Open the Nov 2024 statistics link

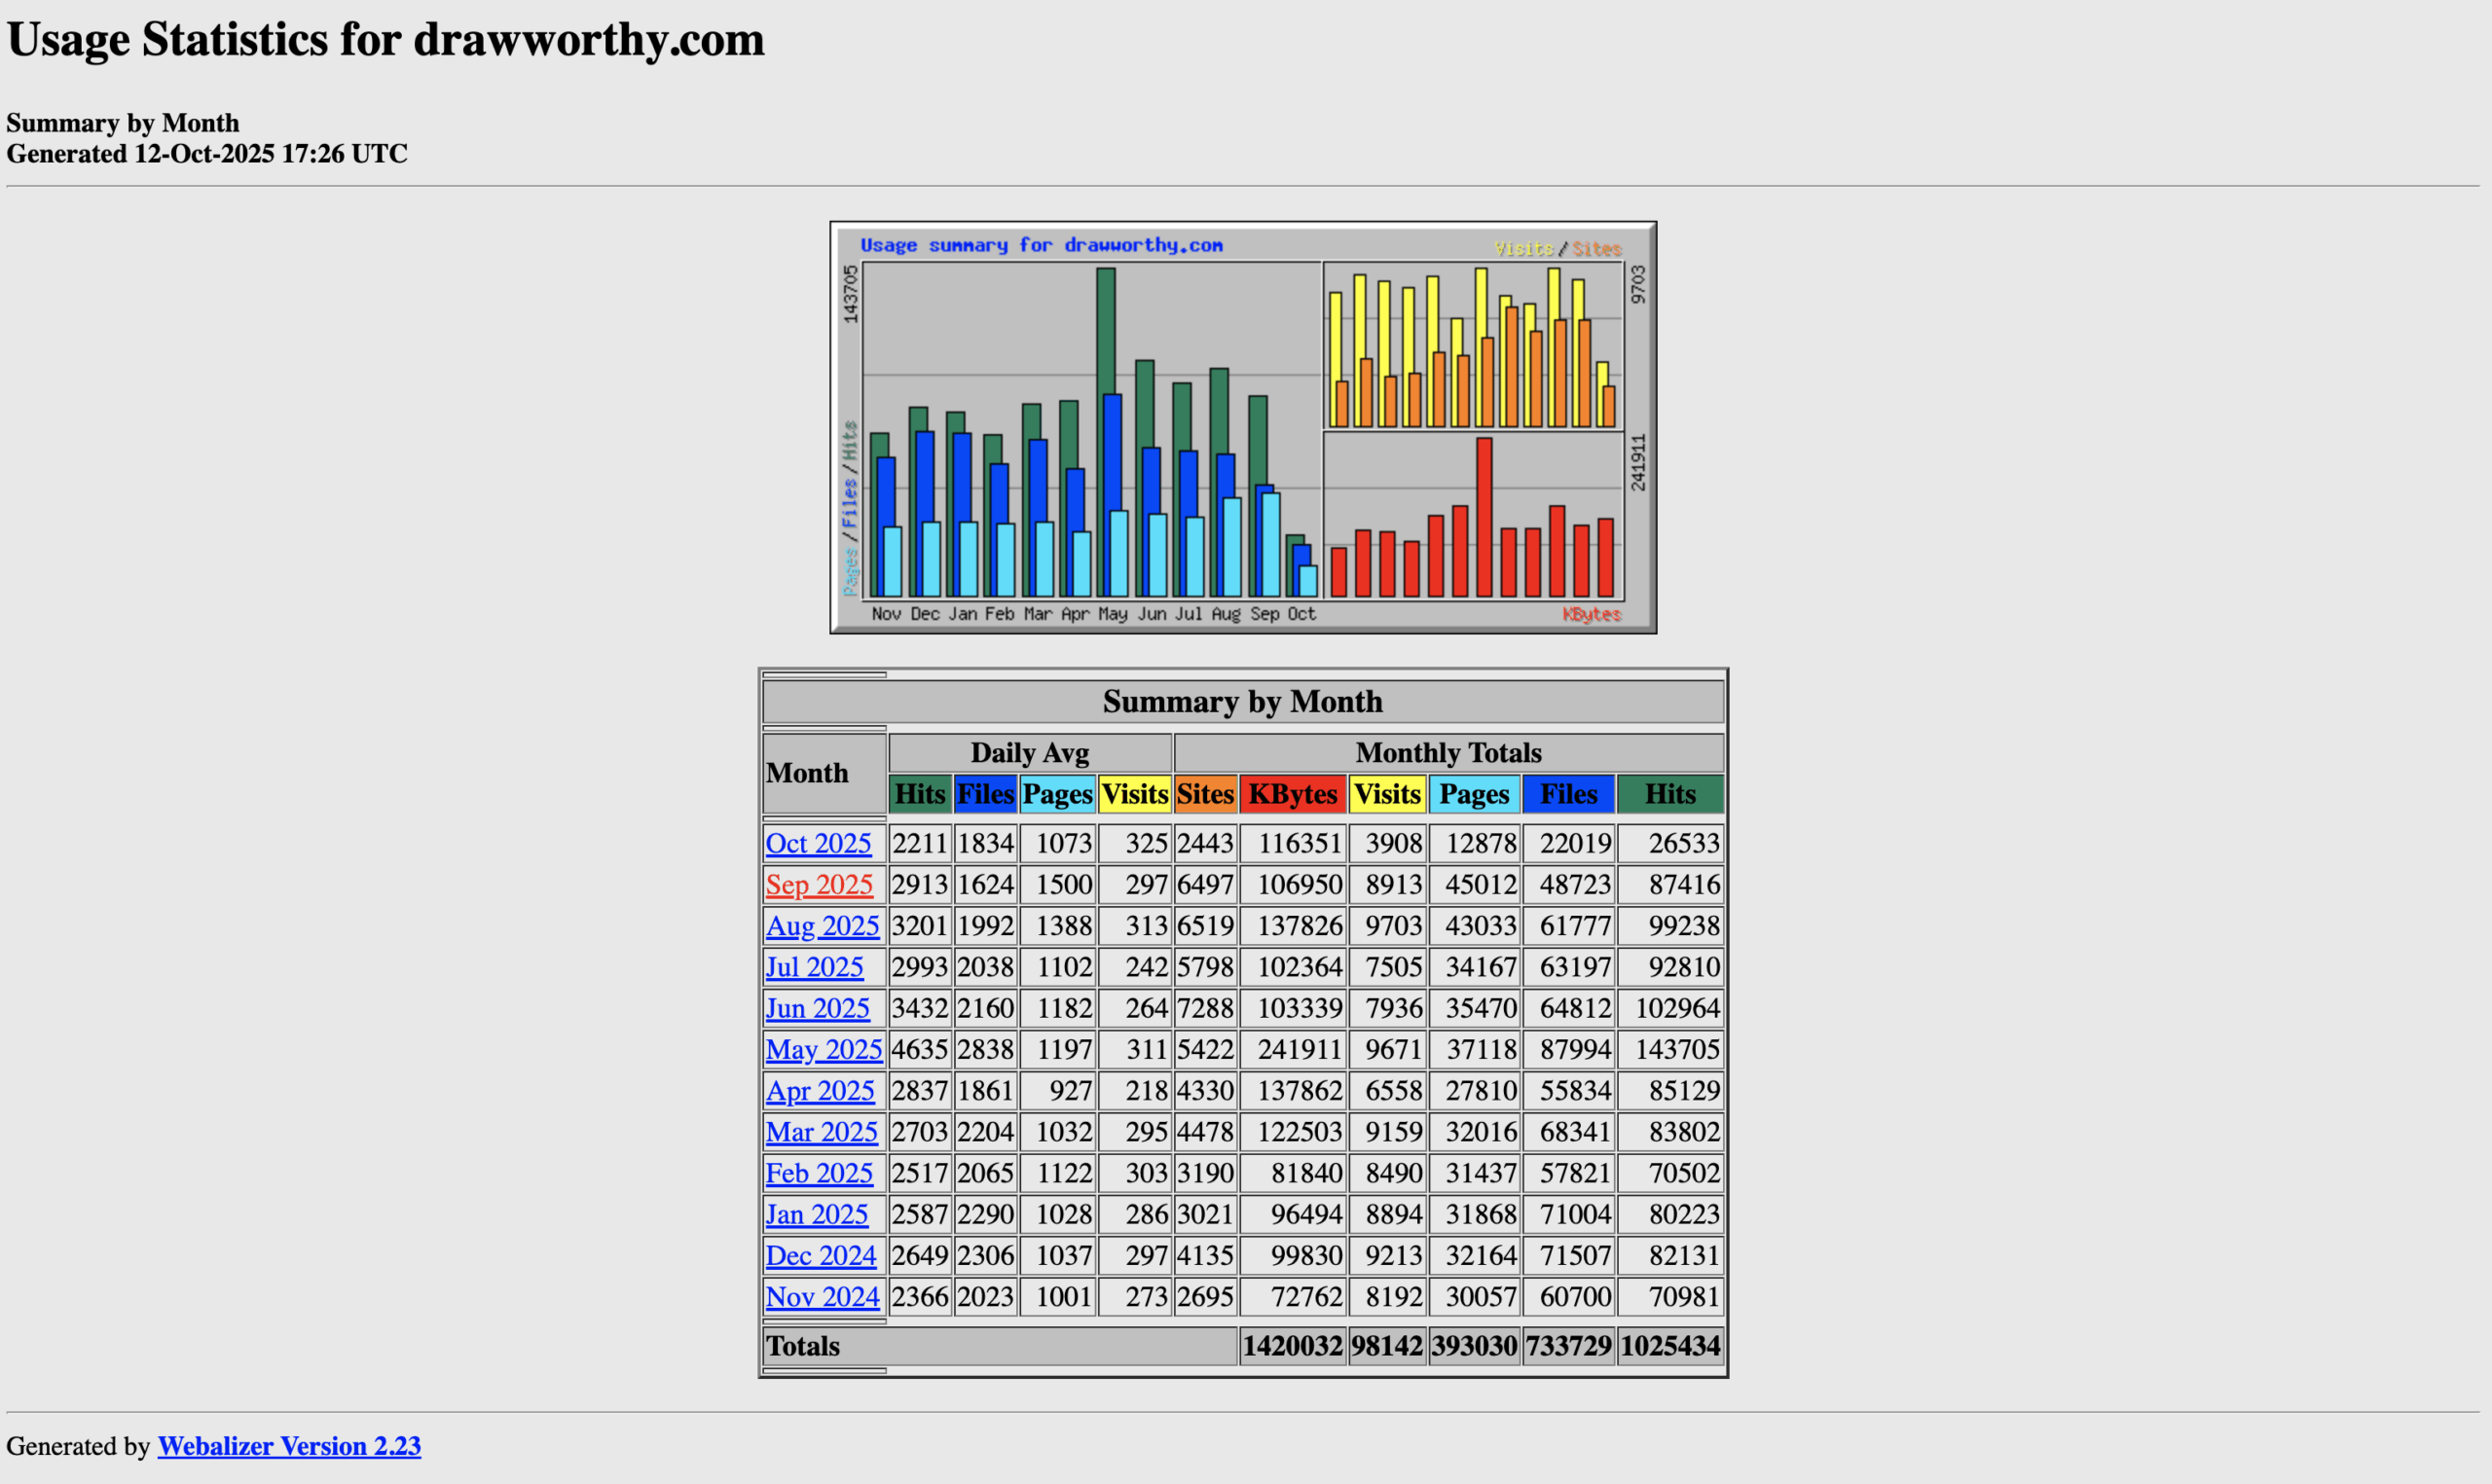pyautogui.click(x=822, y=1296)
